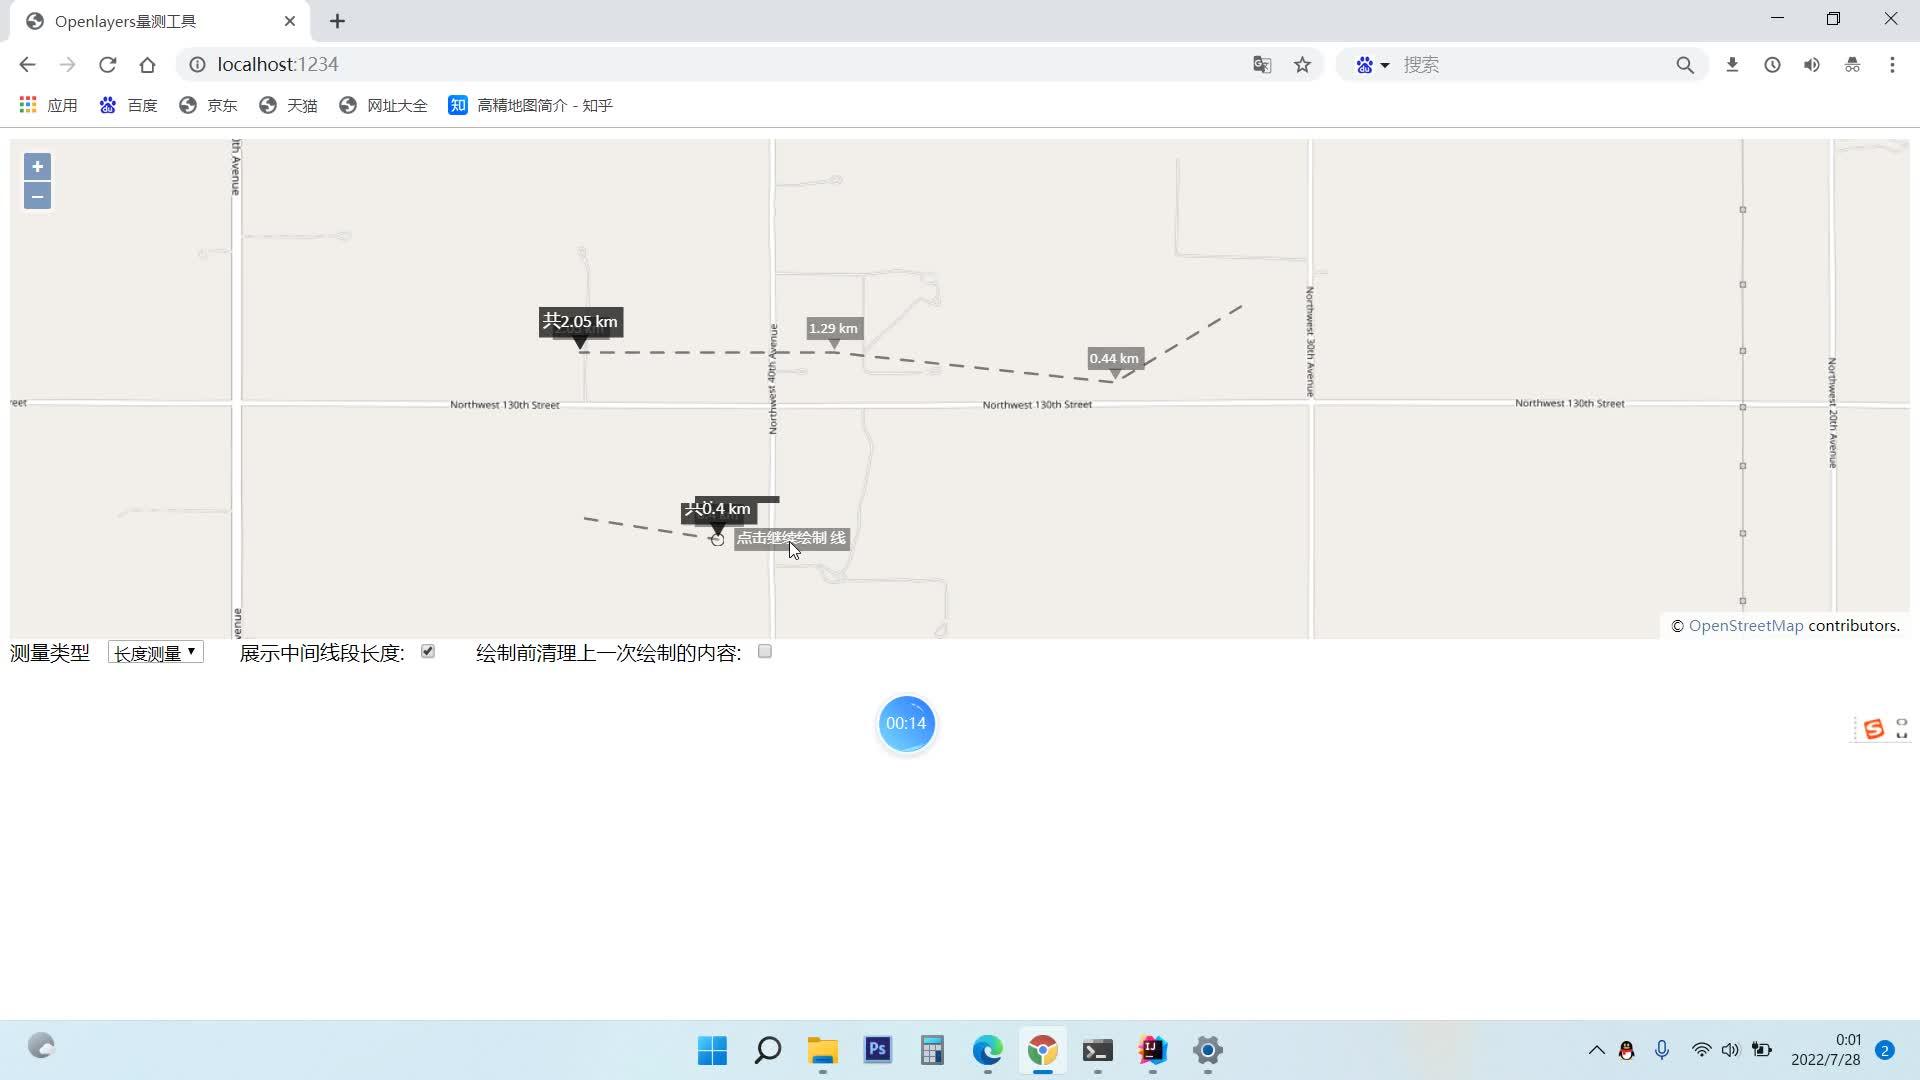
Task: Open Photoshop from the taskbar
Action: point(877,1050)
